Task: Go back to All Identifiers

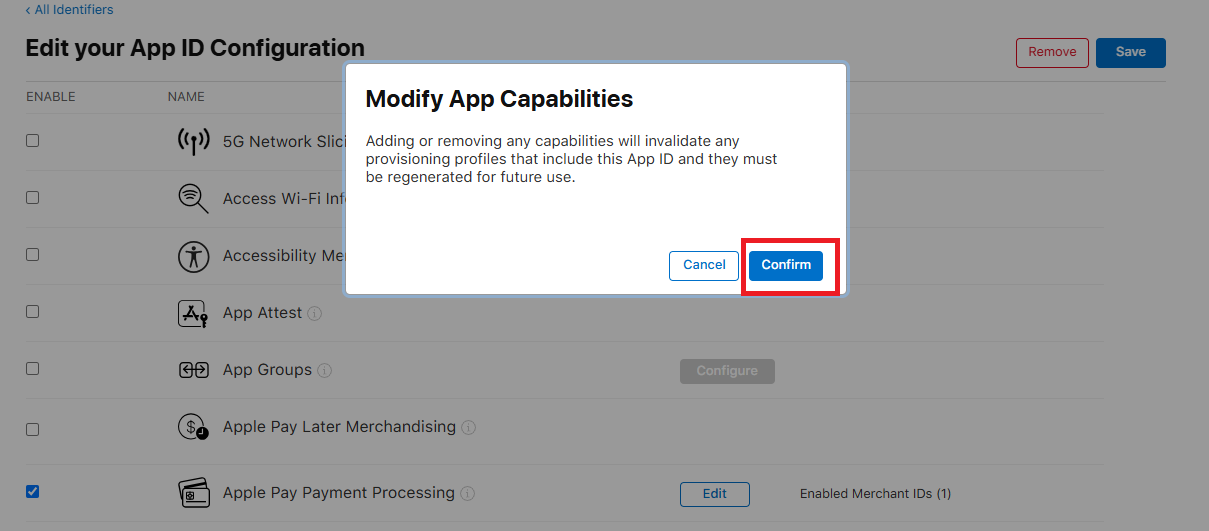Action: 70,10
